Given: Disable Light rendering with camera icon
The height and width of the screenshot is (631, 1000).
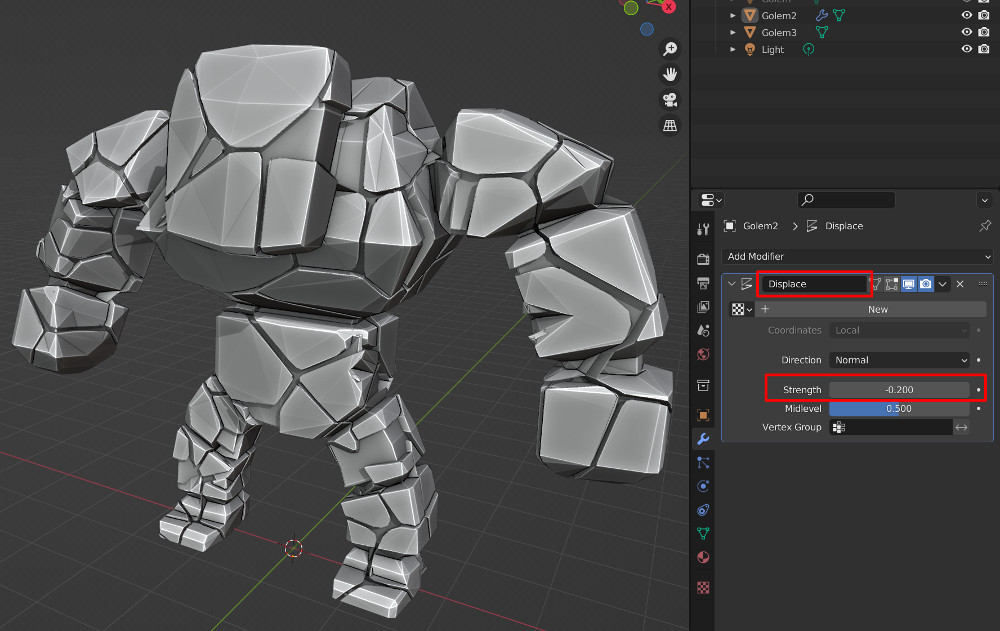Looking at the screenshot, I should pos(983,49).
